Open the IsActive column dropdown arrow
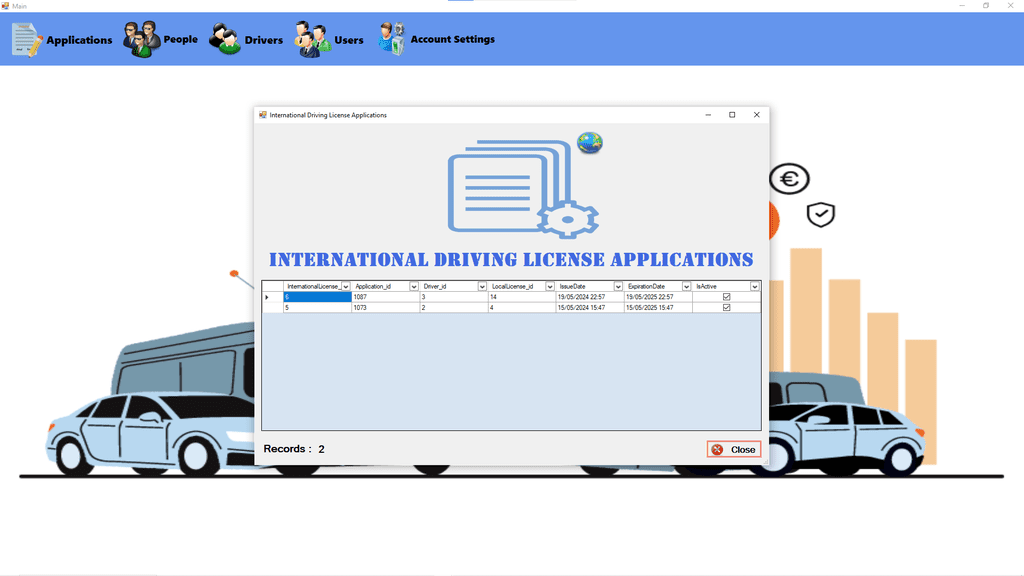The width and height of the screenshot is (1024, 576). click(755, 287)
